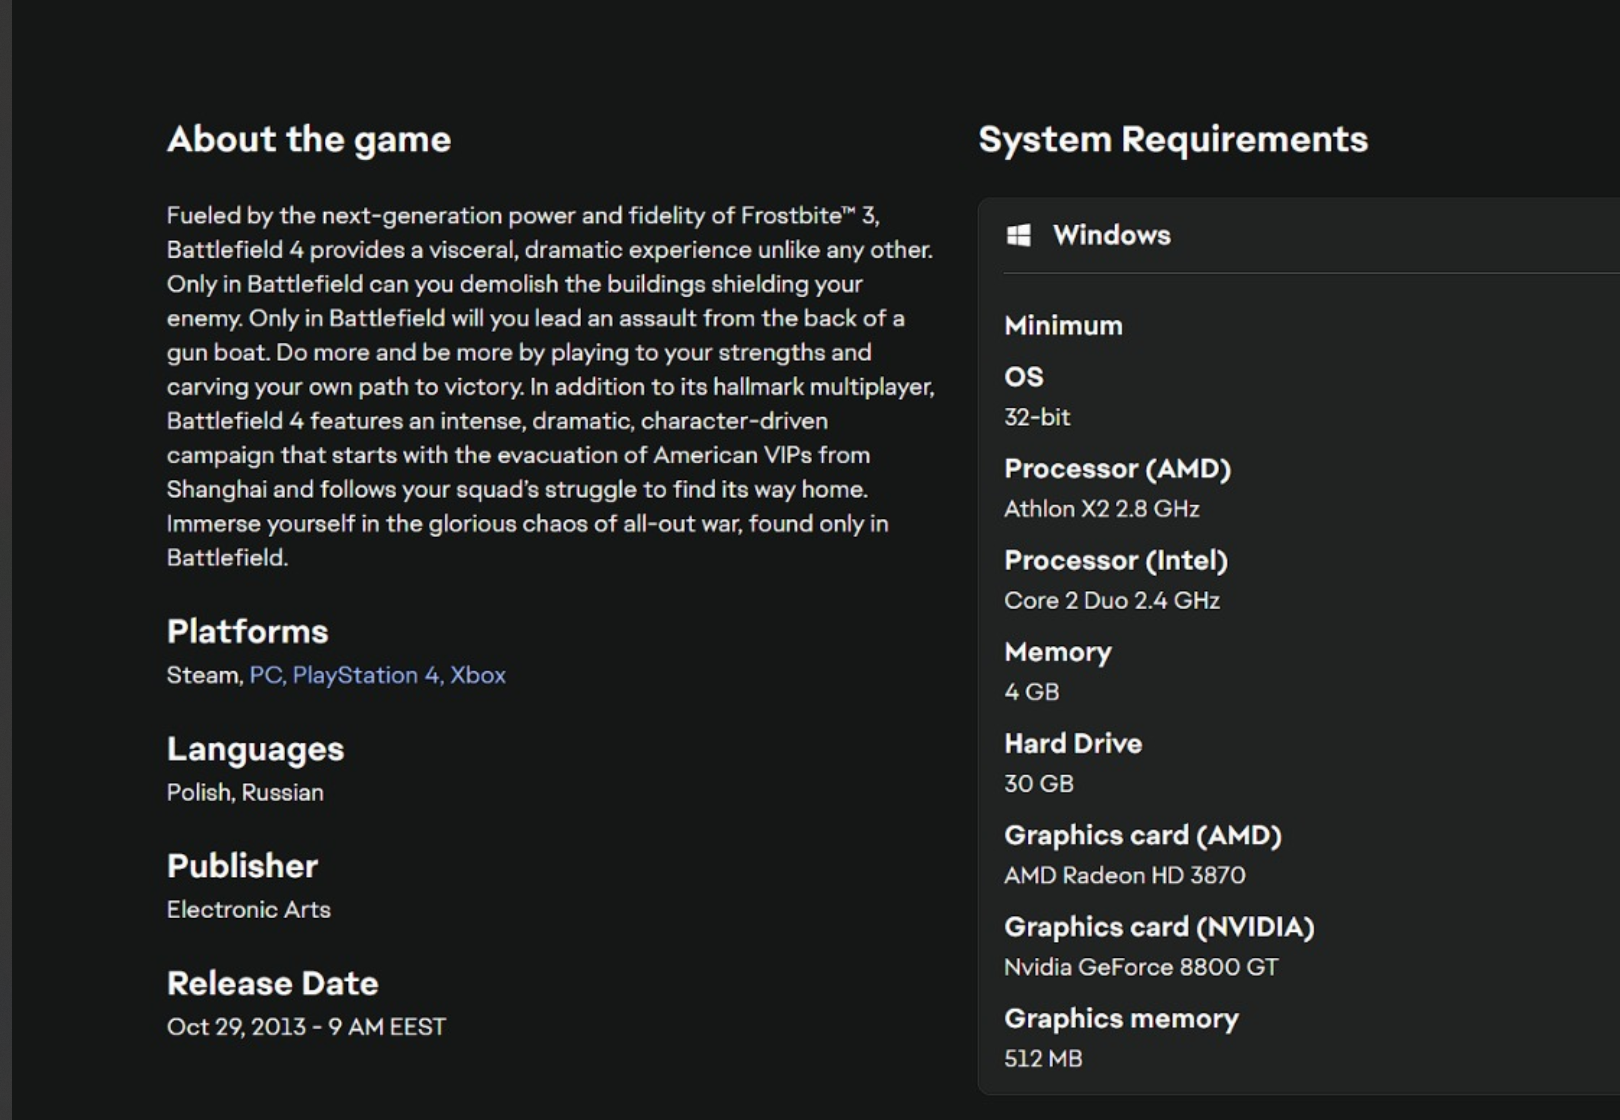Click the Nvidia GeForce 8800 GT entry
The height and width of the screenshot is (1120, 1620).
(x=1140, y=967)
